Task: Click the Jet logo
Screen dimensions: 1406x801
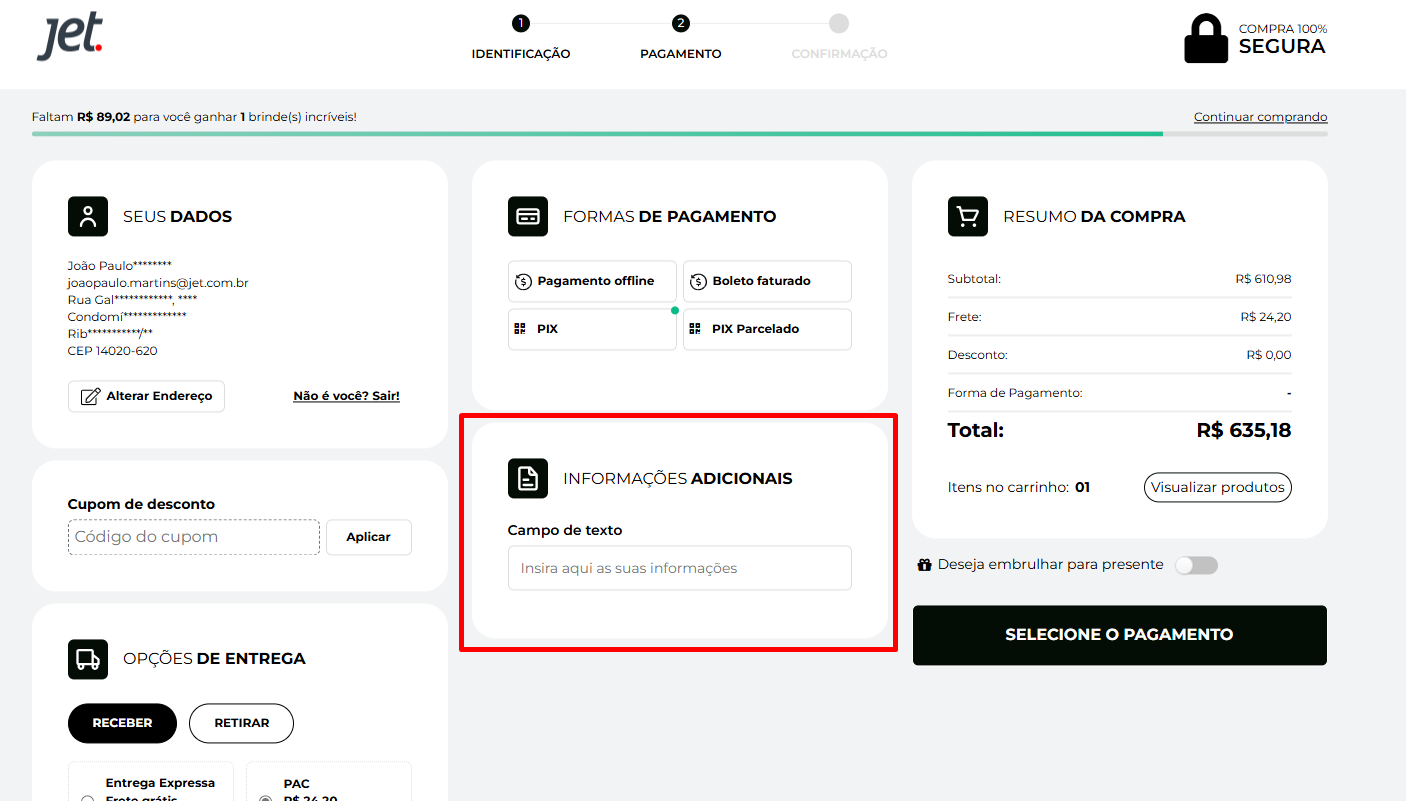Action: 69,37
